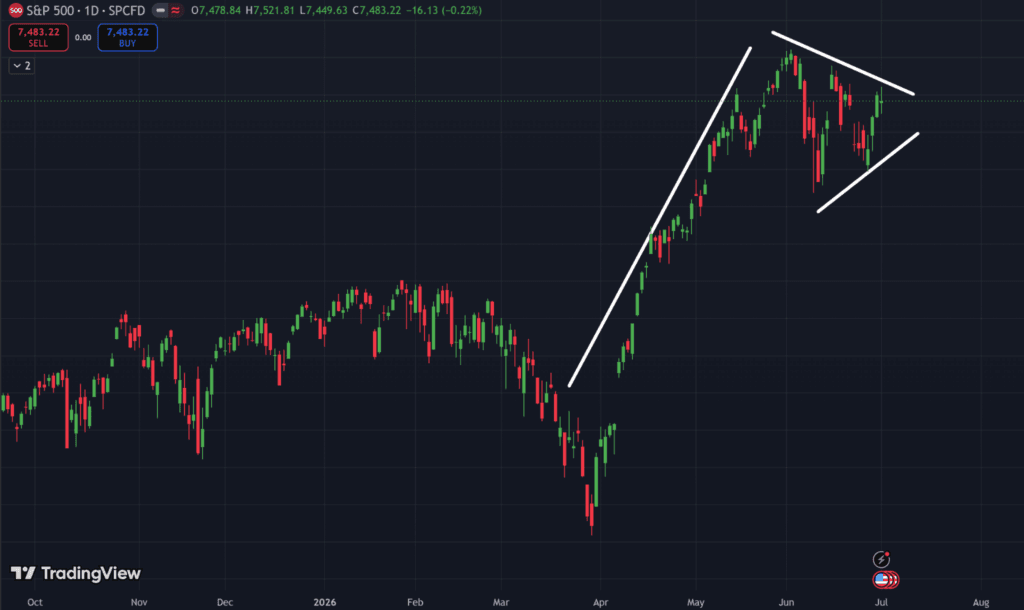1024x610 pixels.
Task: Click the blue BUY 7,483.22 button
Action: [127, 37]
